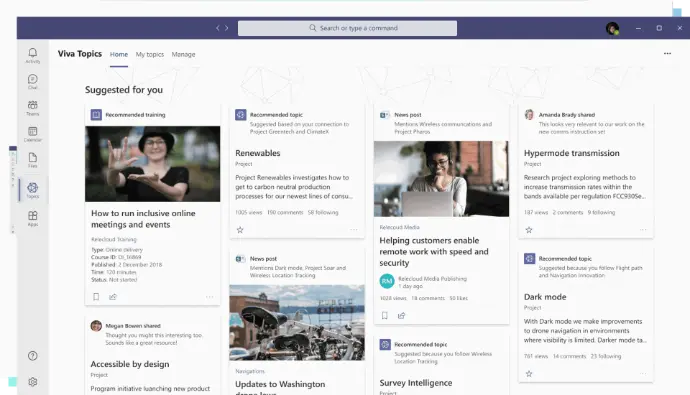Switch to the Manage tab
The width and height of the screenshot is (690, 395).
click(184, 55)
